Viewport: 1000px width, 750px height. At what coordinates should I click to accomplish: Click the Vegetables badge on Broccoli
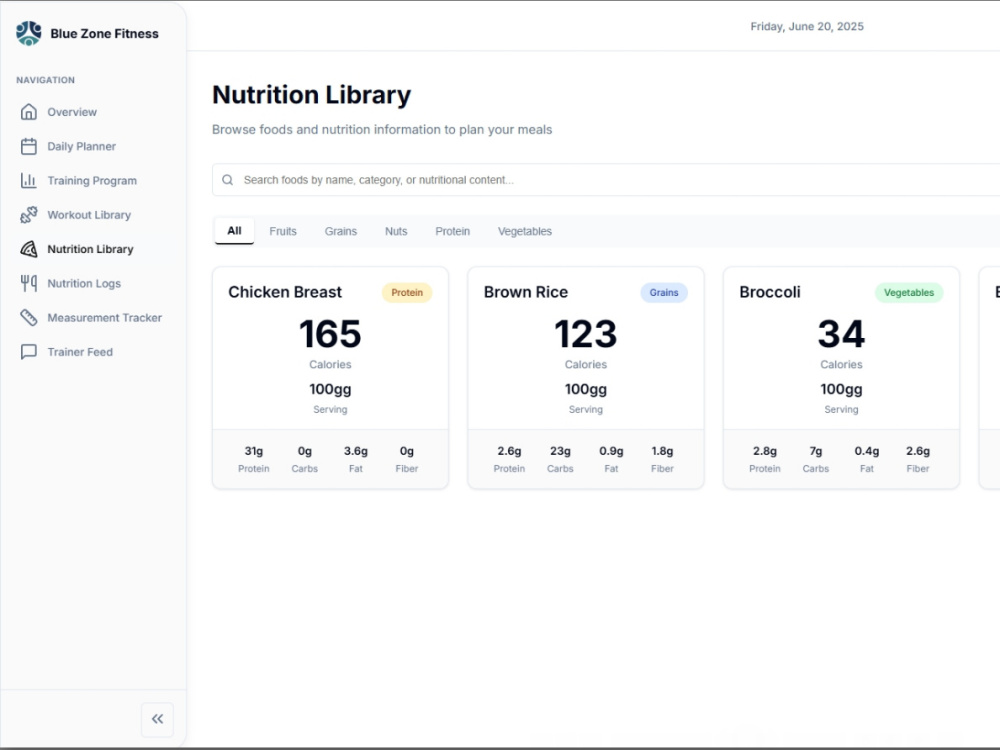[909, 292]
